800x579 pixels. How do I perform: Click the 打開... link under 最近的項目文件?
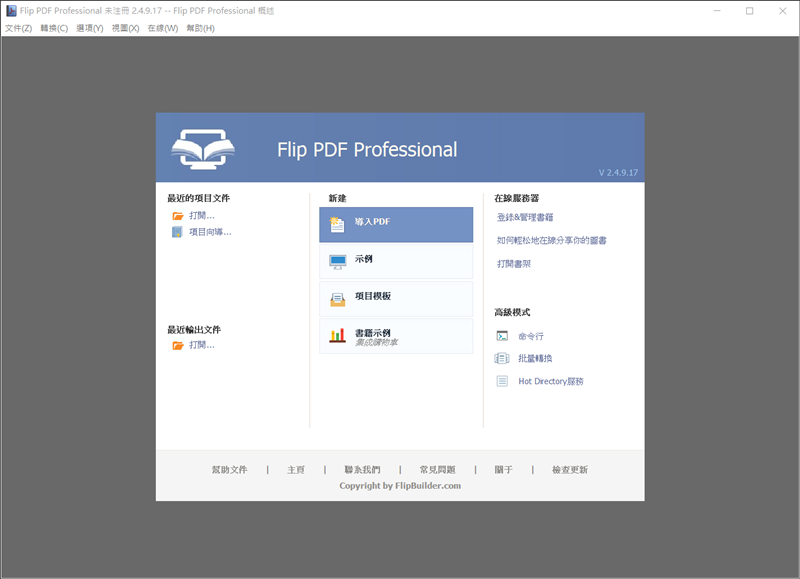pyautogui.click(x=202, y=215)
